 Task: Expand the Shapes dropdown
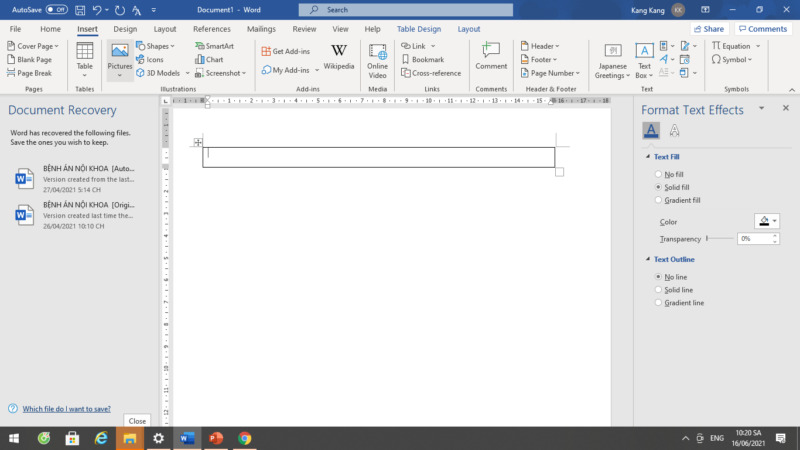coord(172,46)
